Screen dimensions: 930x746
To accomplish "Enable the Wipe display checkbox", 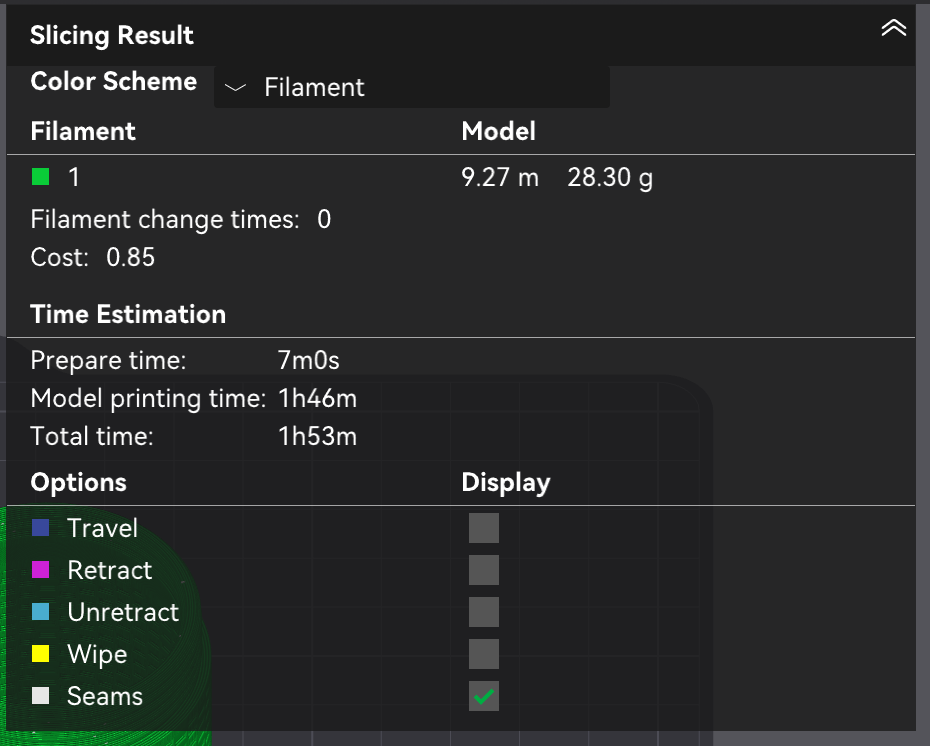I will (484, 654).
